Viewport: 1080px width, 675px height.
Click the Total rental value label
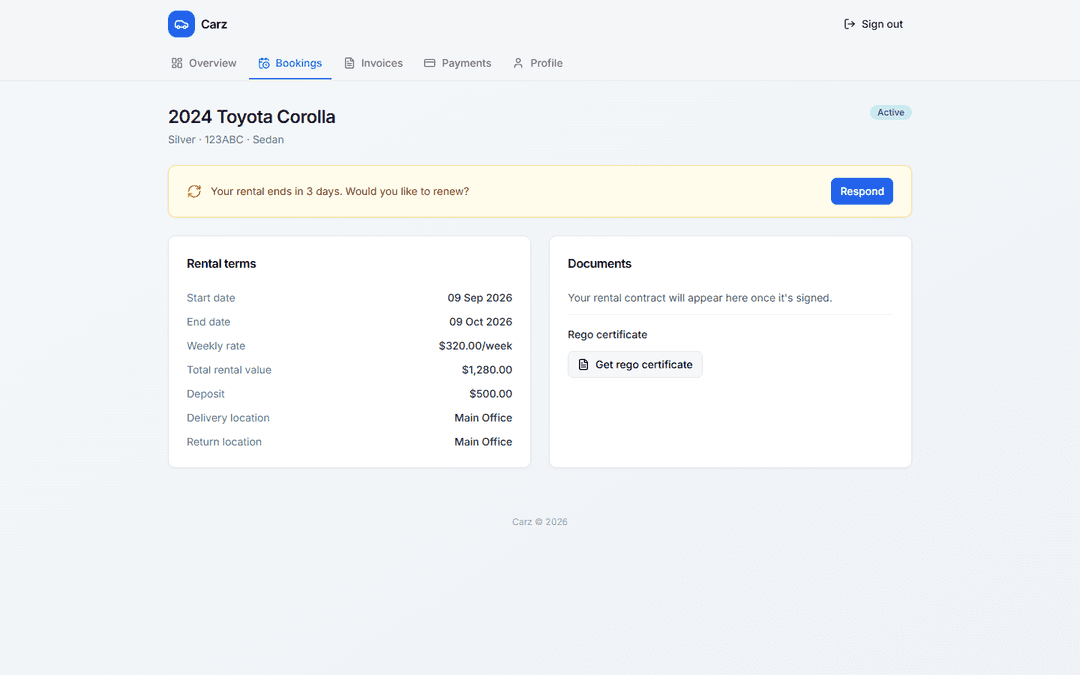tap(229, 370)
